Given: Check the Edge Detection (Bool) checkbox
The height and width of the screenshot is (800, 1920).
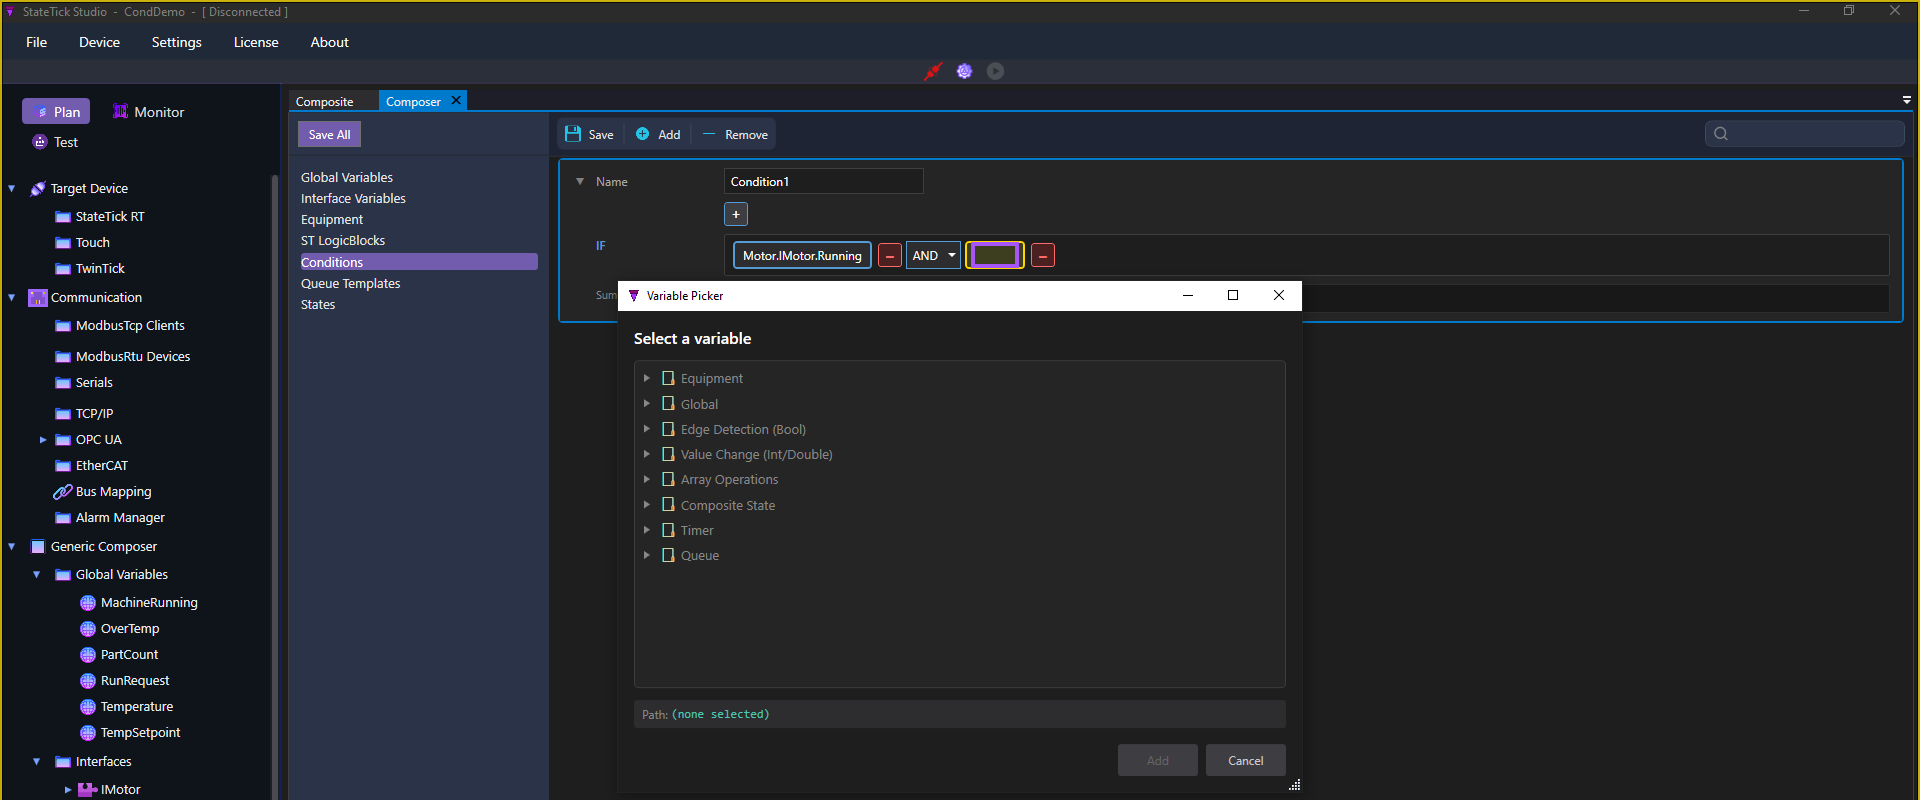Looking at the screenshot, I should (668, 429).
